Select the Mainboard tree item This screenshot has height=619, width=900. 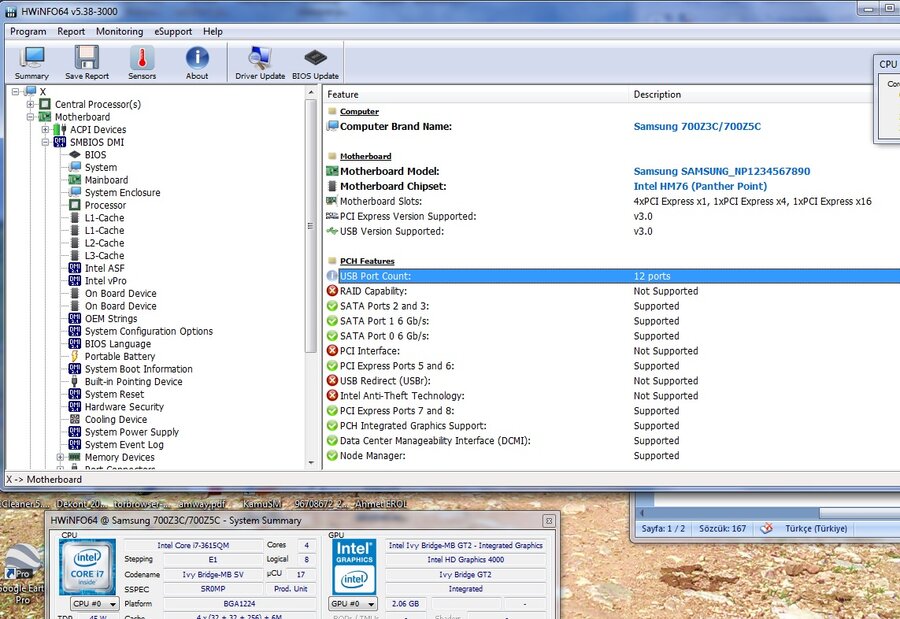tap(106, 180)
